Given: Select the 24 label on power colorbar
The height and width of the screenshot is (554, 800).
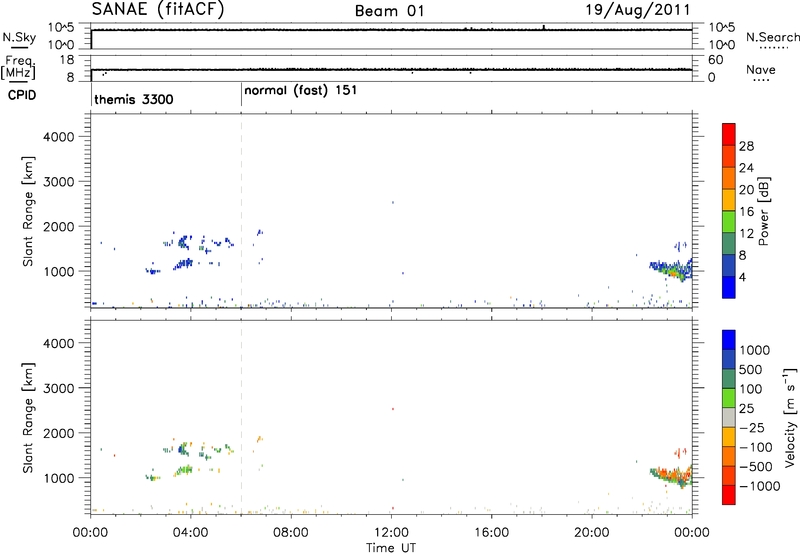Looking at the screenshot, I should 746,168.
